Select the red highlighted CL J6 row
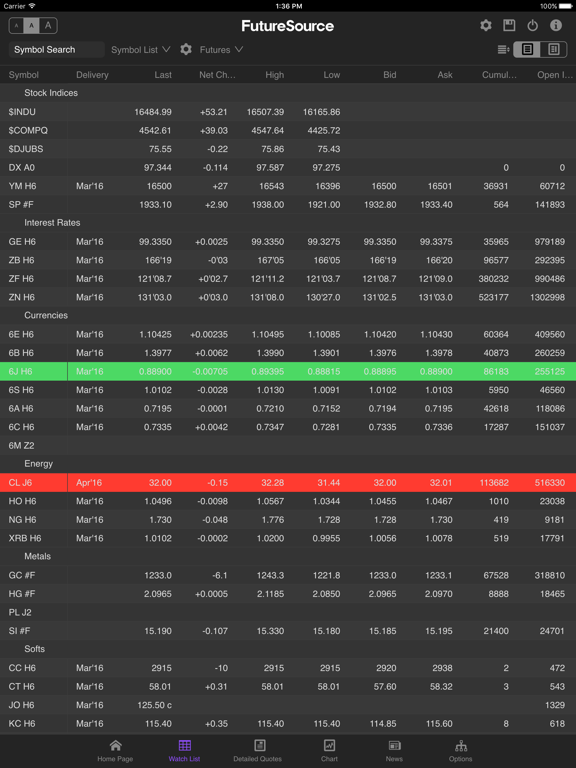This screenshot has height=768, width=576. pos(288,482)
